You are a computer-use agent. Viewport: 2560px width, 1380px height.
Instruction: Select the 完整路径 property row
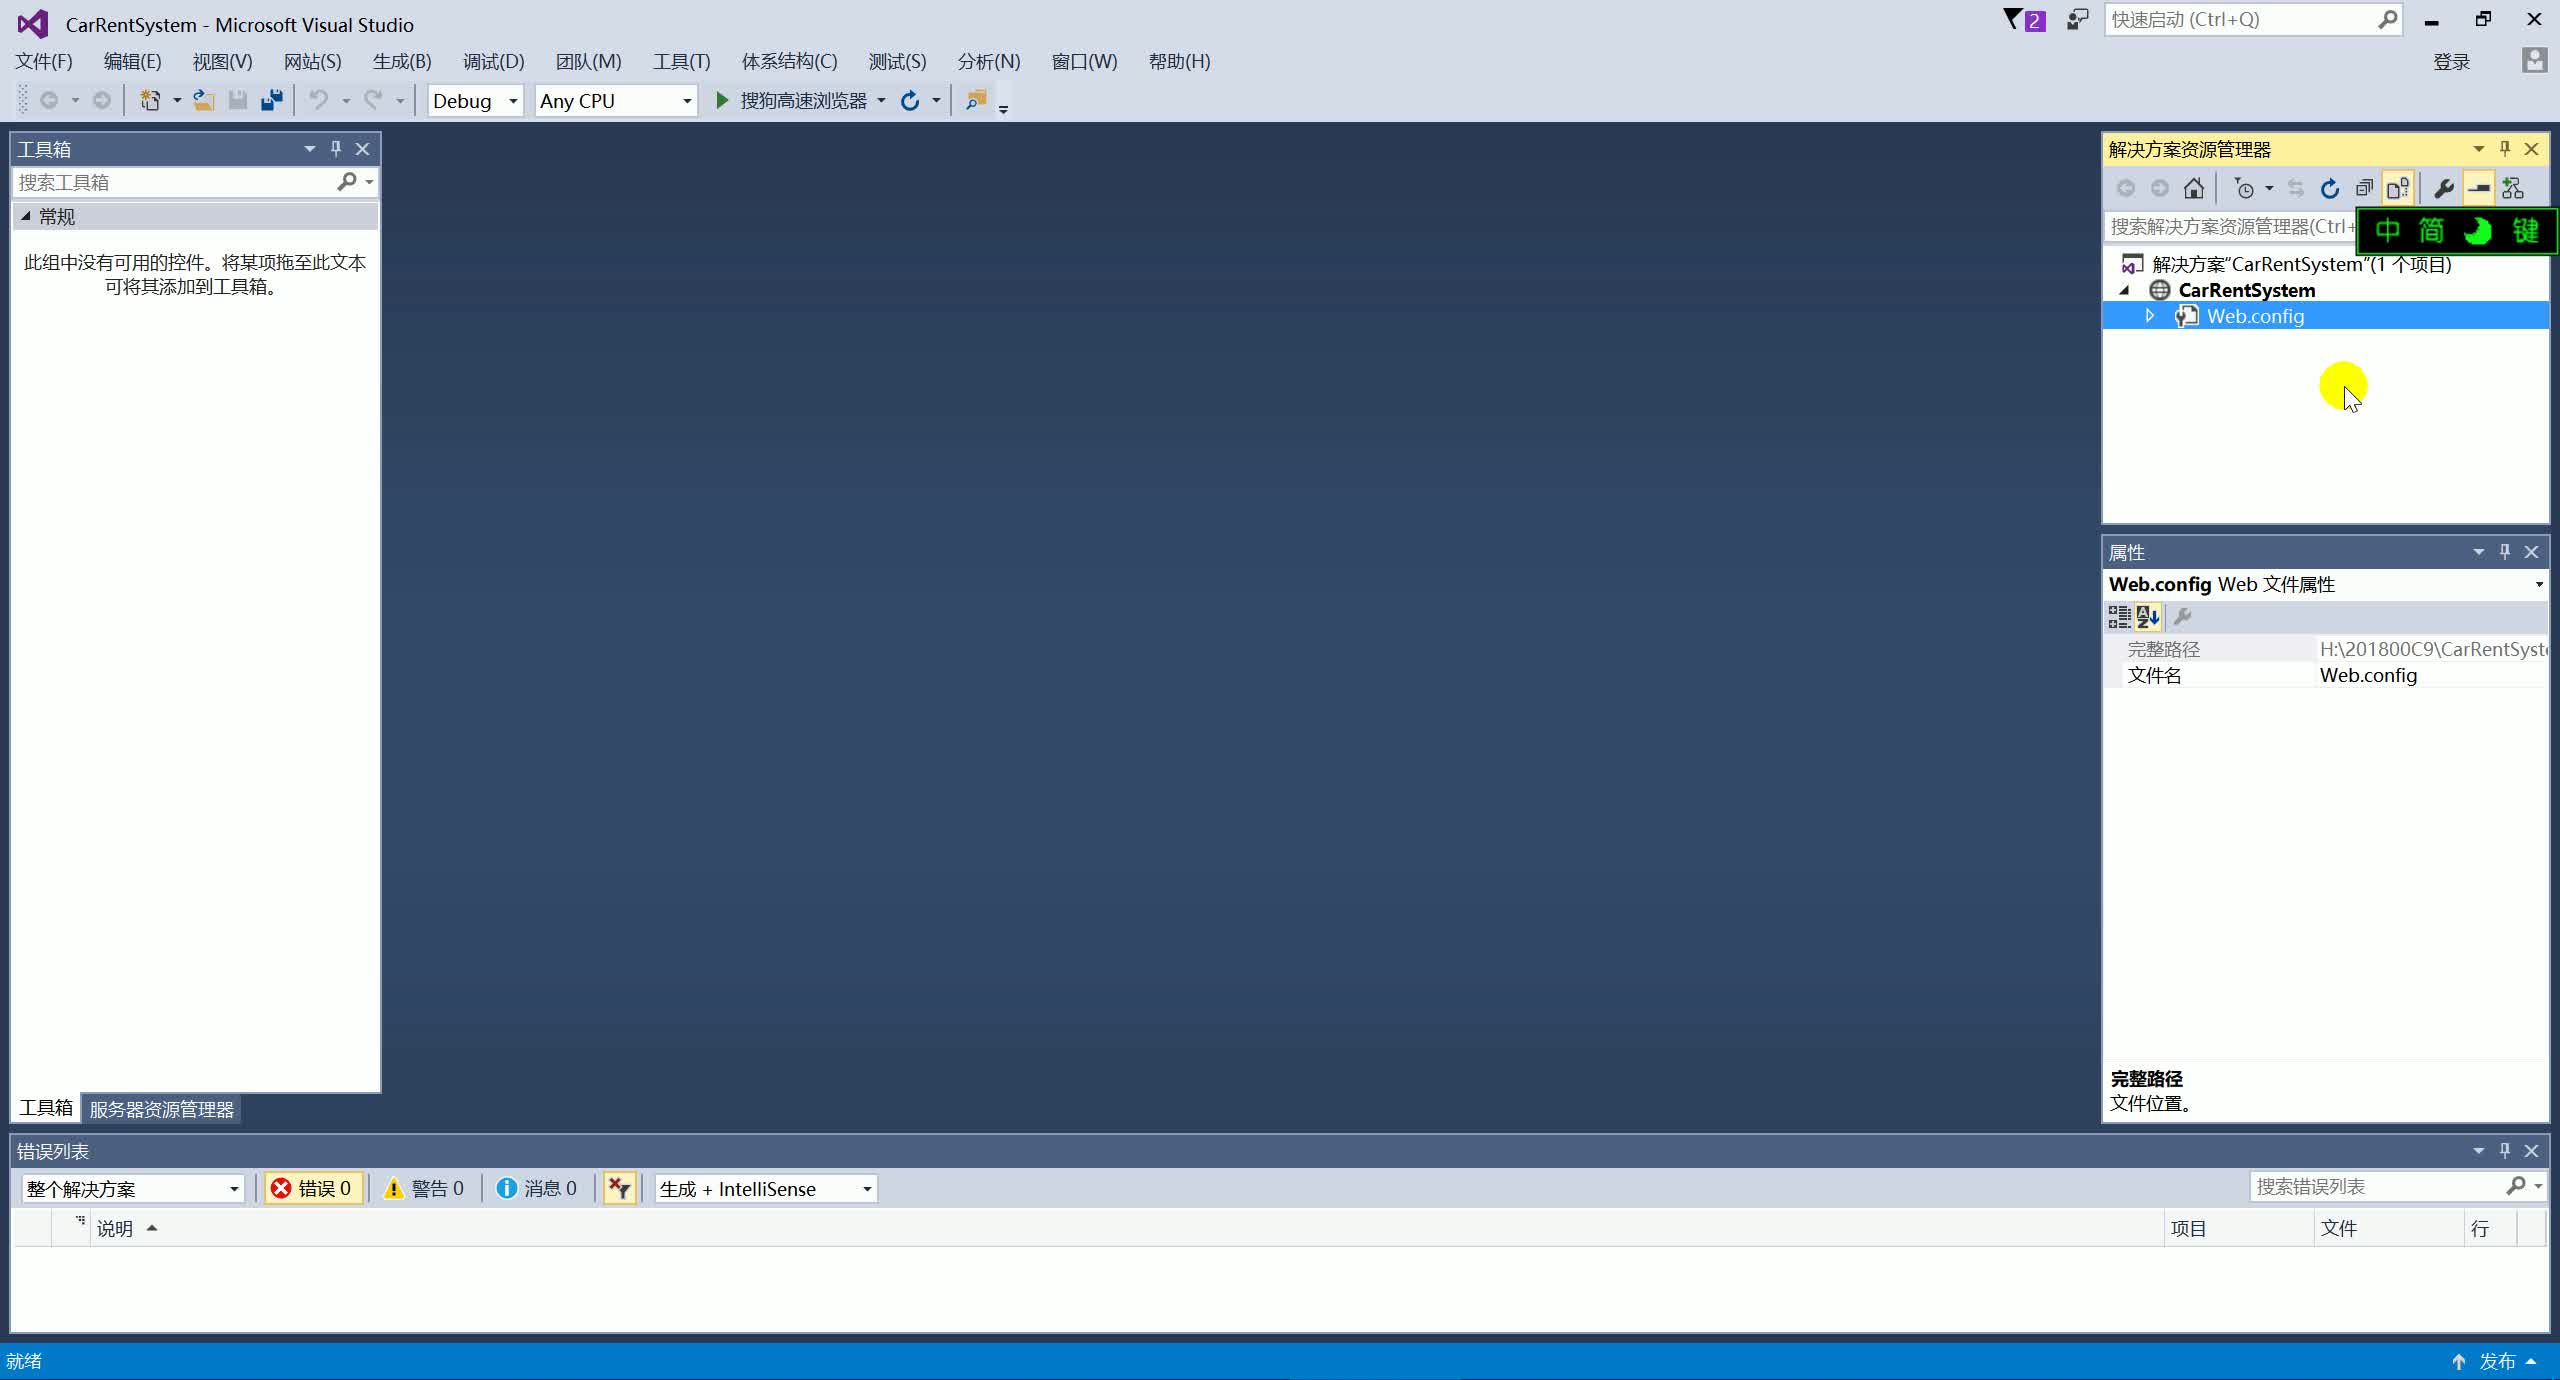click(2326, 649)
